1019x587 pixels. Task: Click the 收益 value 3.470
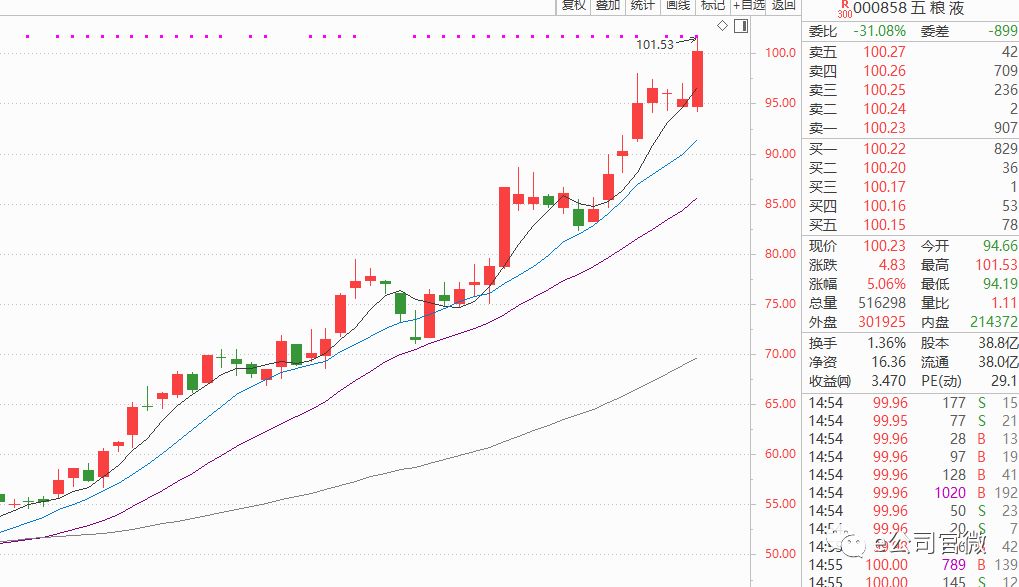(x=888, y=381)
